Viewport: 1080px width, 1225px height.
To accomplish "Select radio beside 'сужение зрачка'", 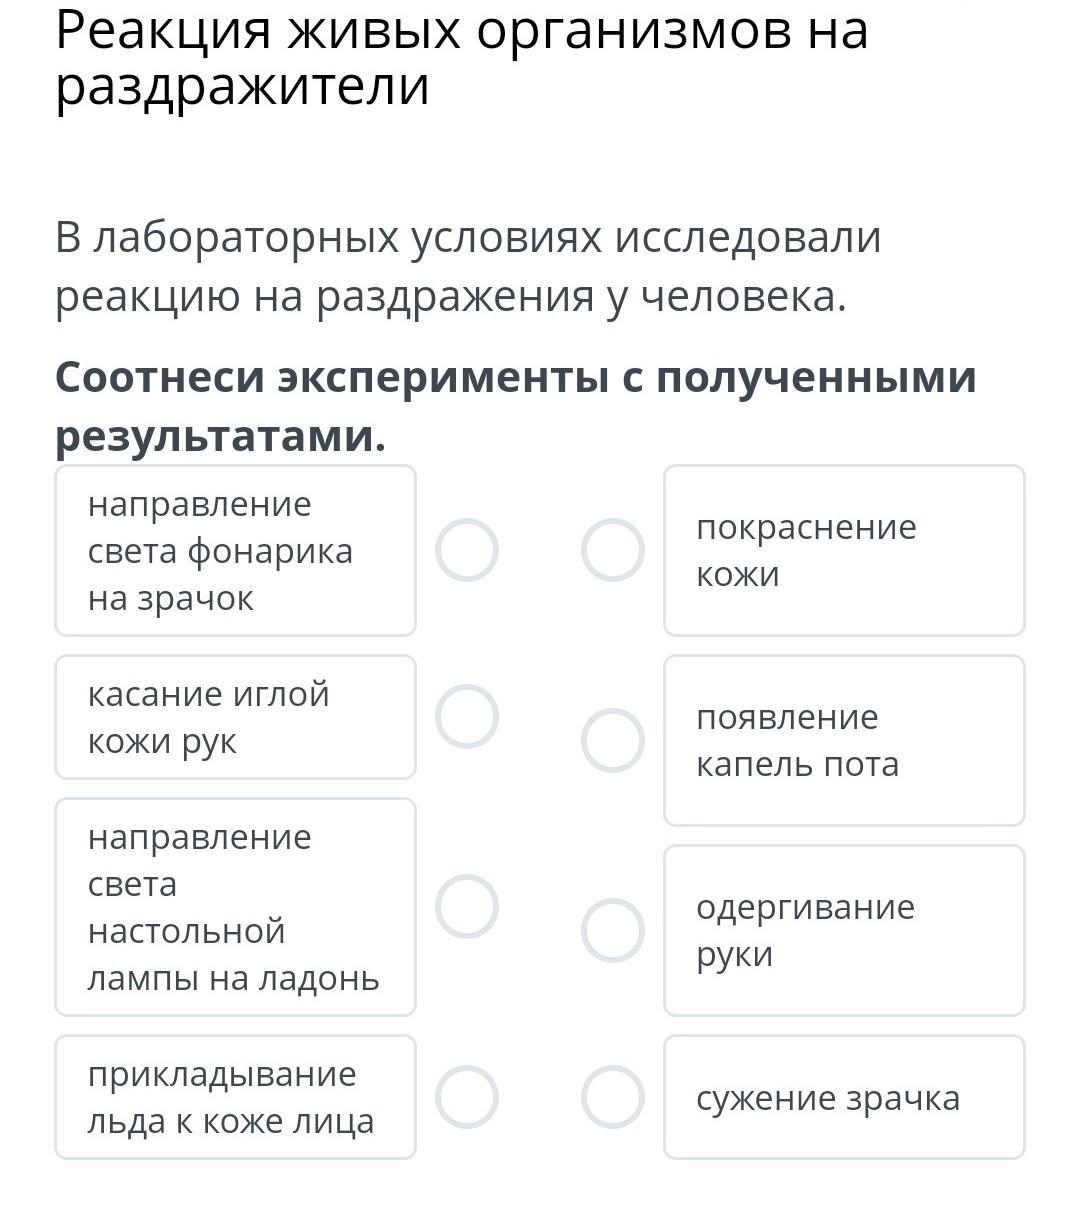I will coord(612,1097).
